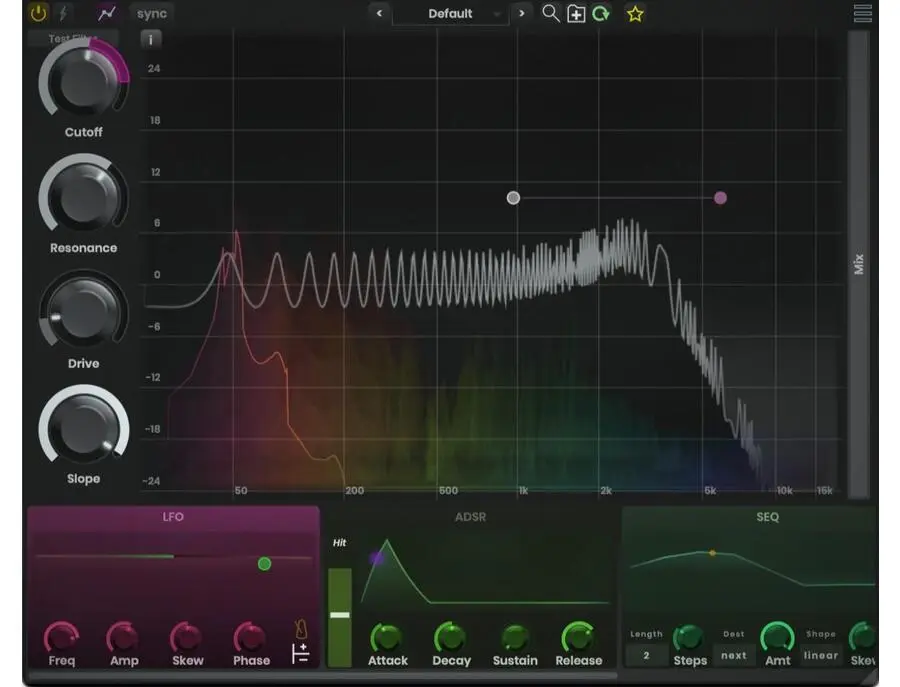Click the Release knob
Viewport: 900px width, 687px height.
579,637
